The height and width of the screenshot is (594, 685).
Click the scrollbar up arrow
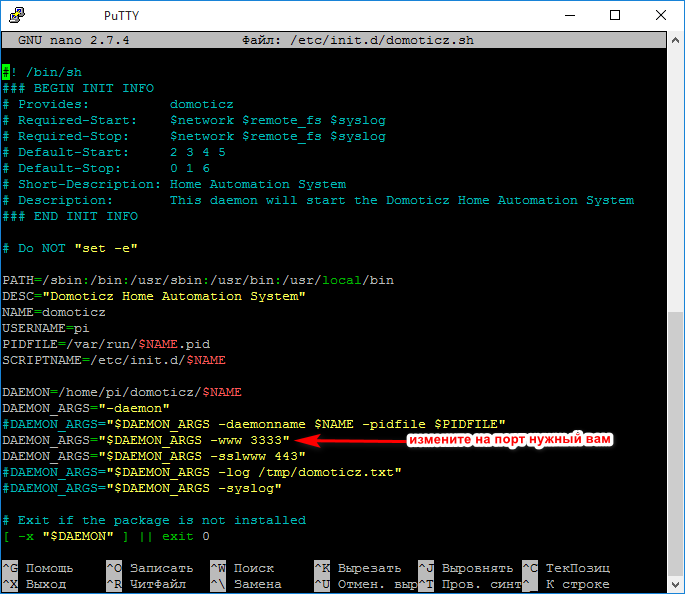coord(675,40)
